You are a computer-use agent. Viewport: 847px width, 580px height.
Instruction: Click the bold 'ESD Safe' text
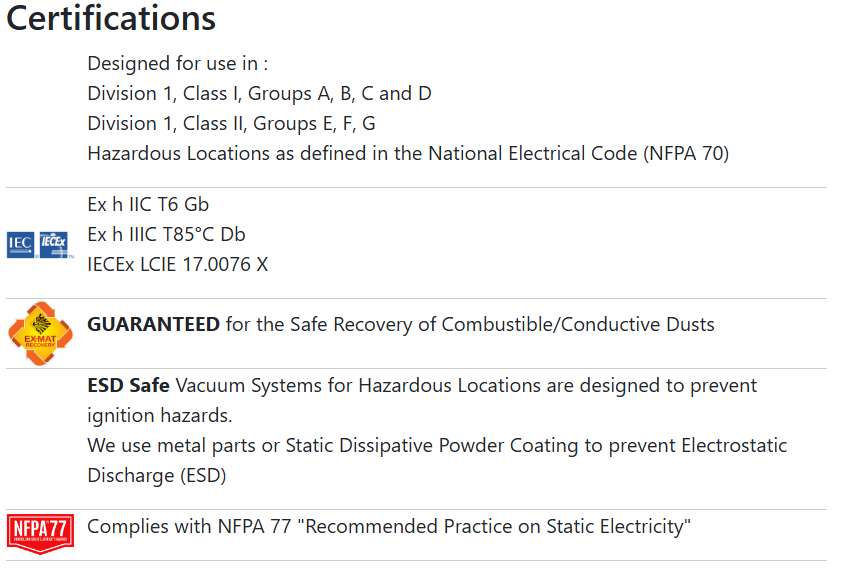click(129, 386)
